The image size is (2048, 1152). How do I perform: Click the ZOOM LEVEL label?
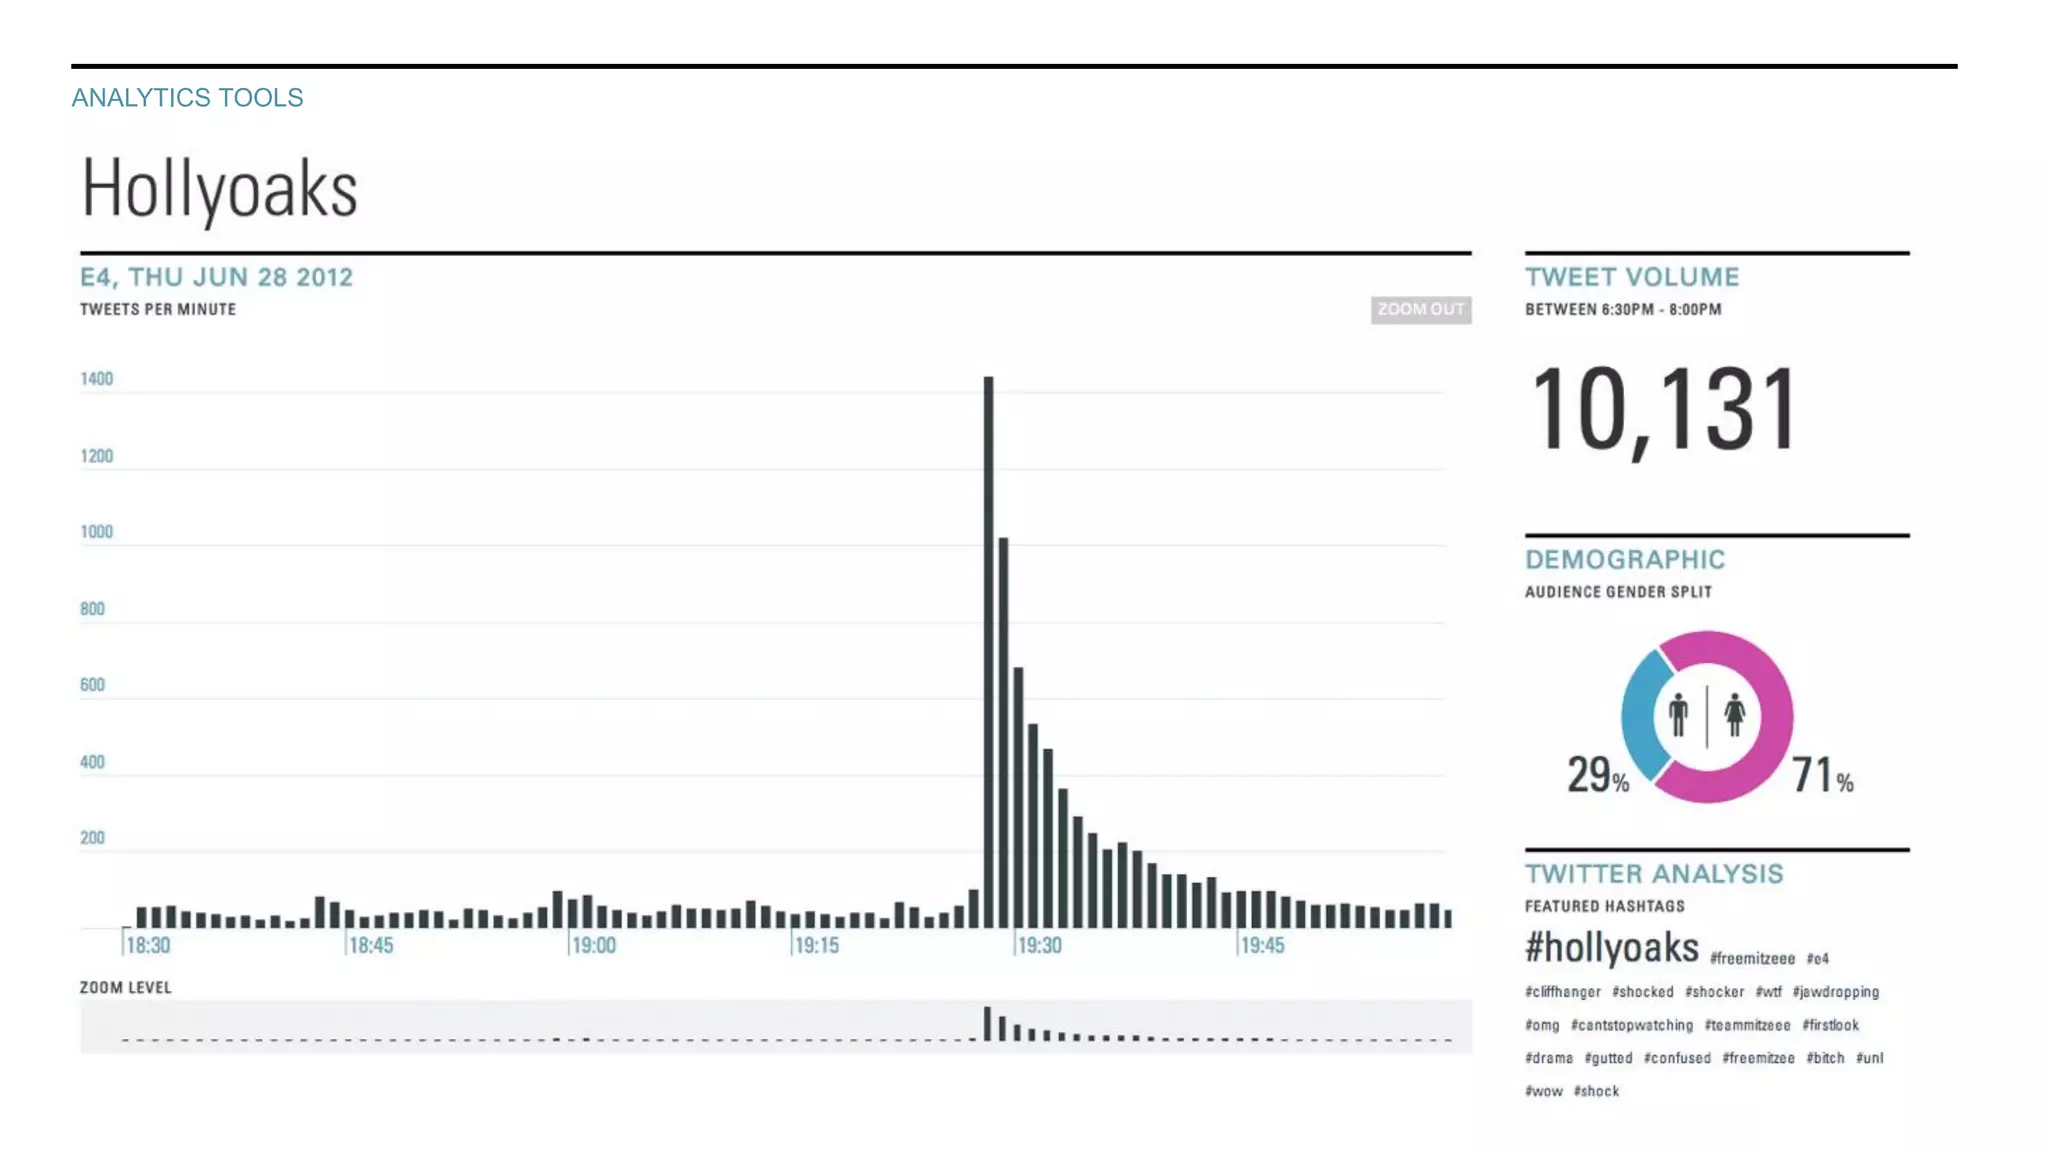[126, 988]
